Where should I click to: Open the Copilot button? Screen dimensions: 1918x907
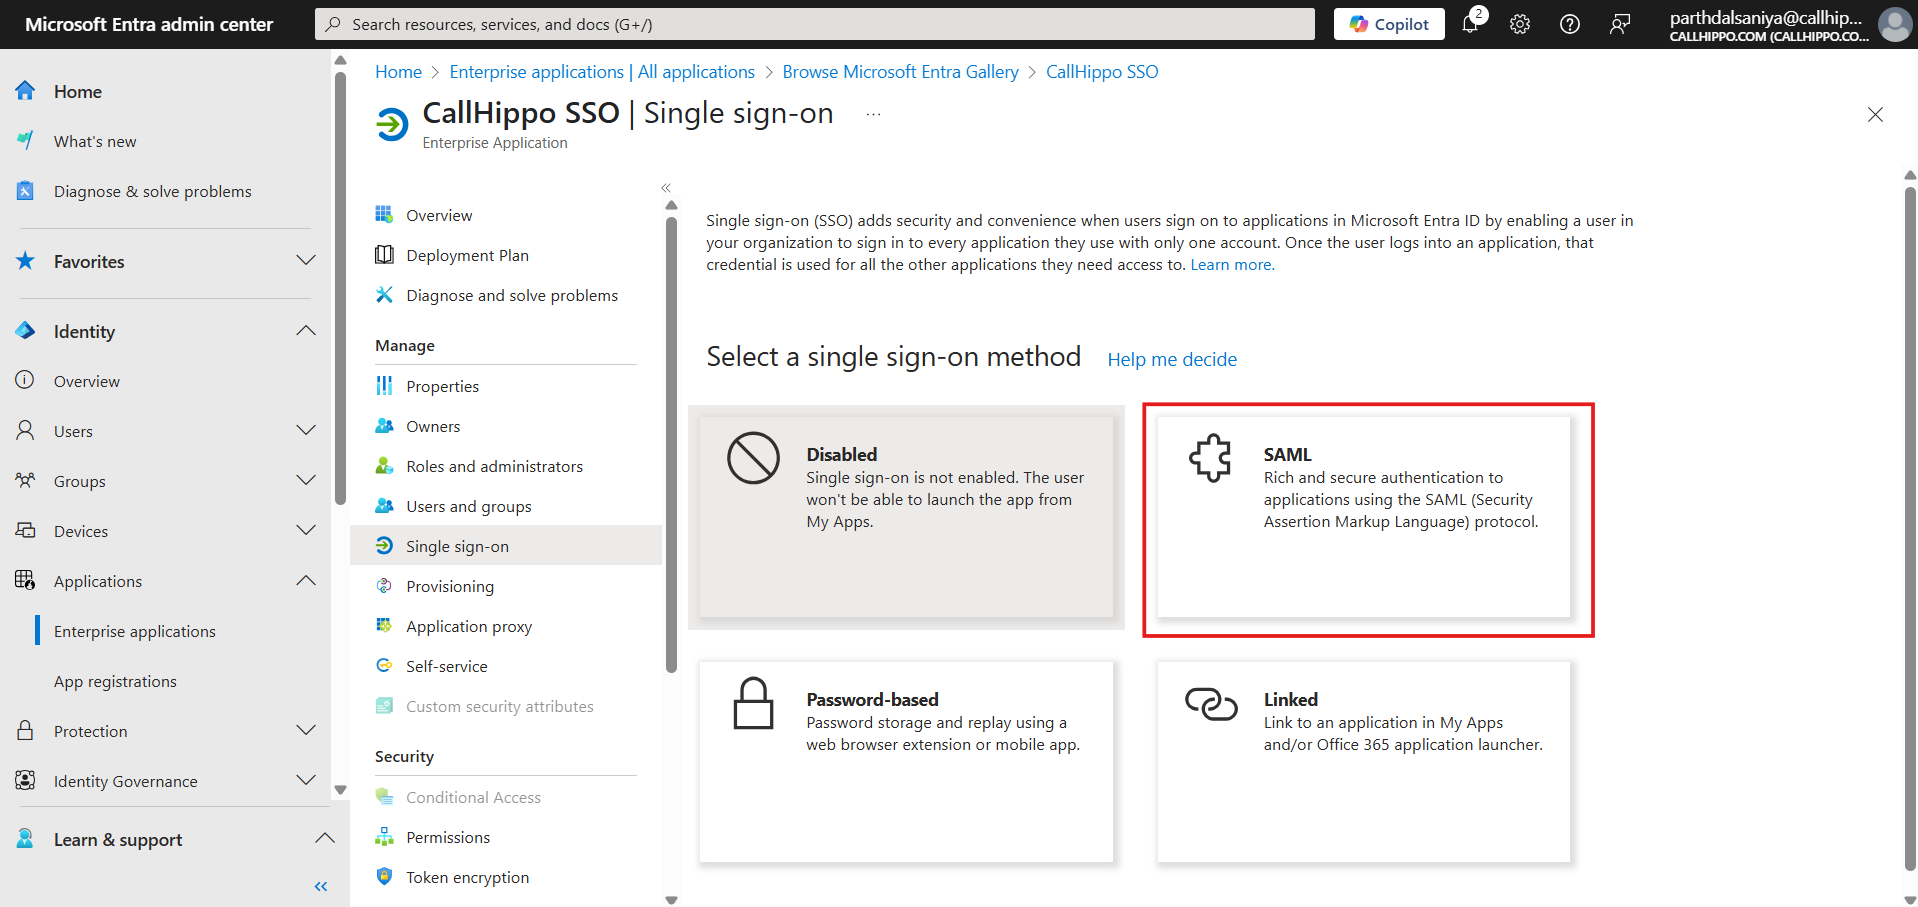coord(1389,24)
